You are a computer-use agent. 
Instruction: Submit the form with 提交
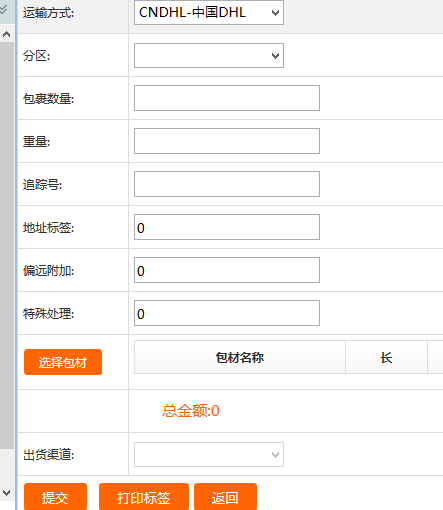(x=55, y=497)
